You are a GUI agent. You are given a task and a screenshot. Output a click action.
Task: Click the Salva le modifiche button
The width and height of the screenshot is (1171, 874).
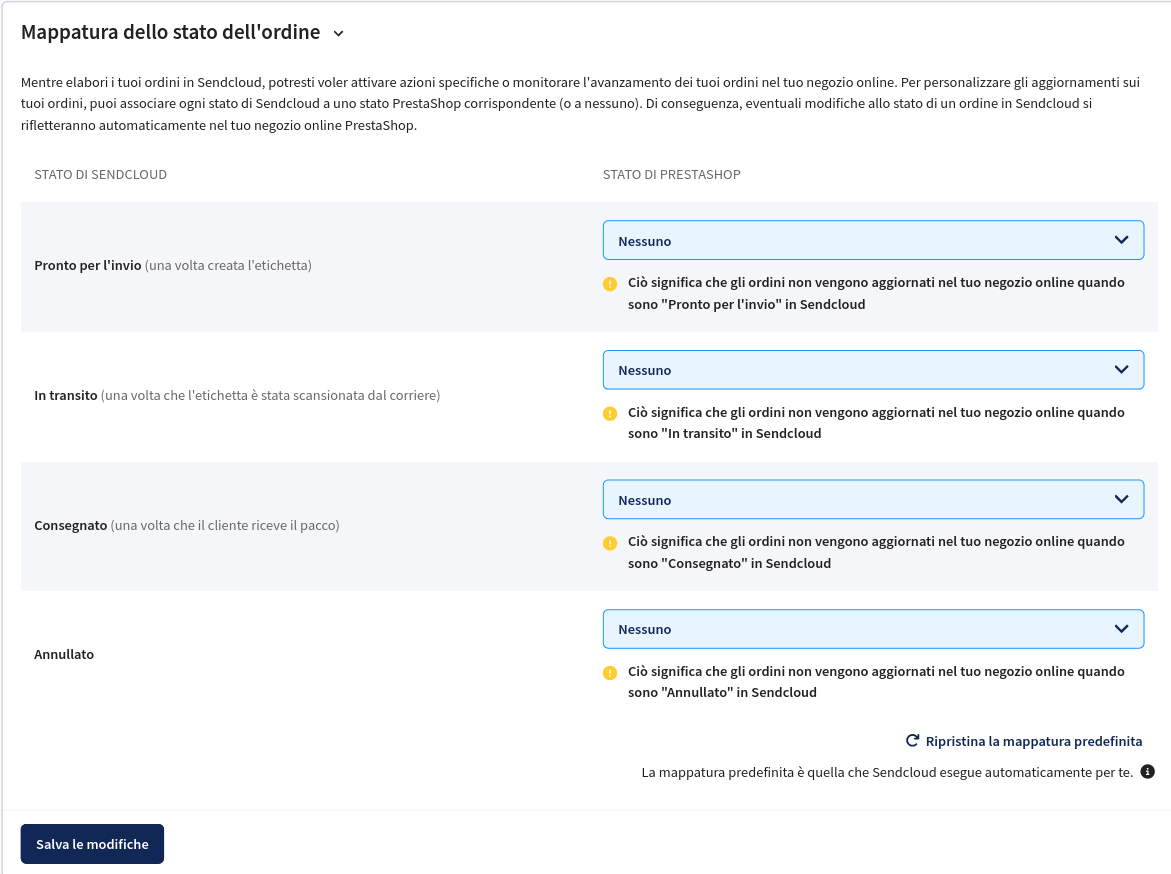pyautogui.click(x=93, y=844)
